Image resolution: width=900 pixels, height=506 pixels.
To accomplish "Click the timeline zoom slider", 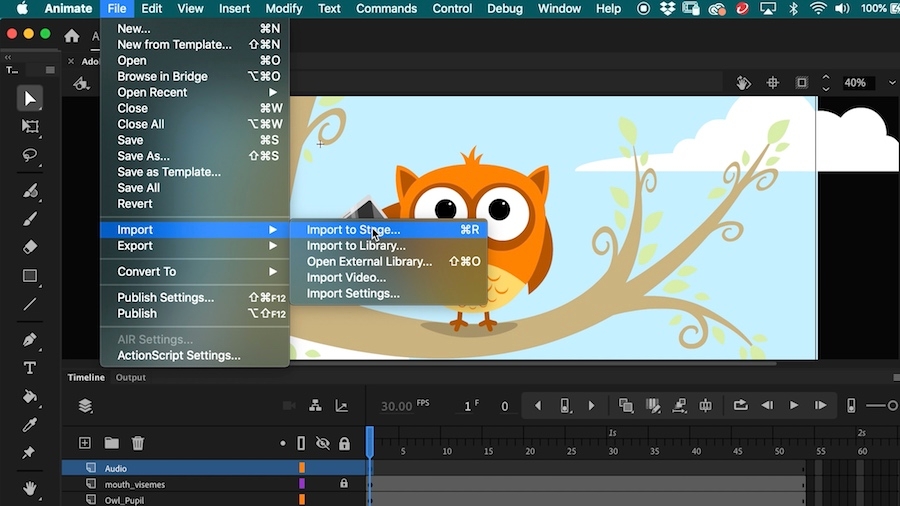I will 883,406.
